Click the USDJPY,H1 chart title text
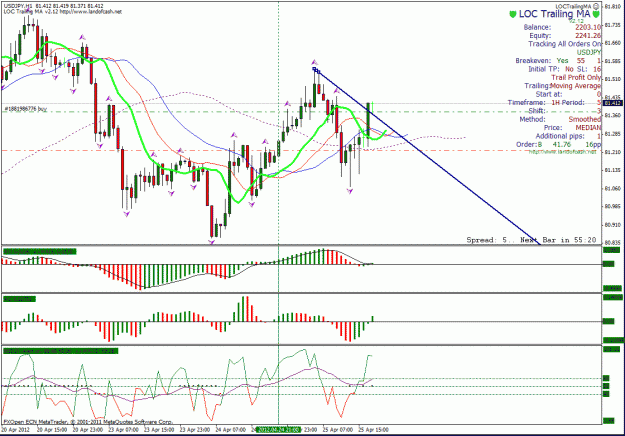 (x=18, y=6)
